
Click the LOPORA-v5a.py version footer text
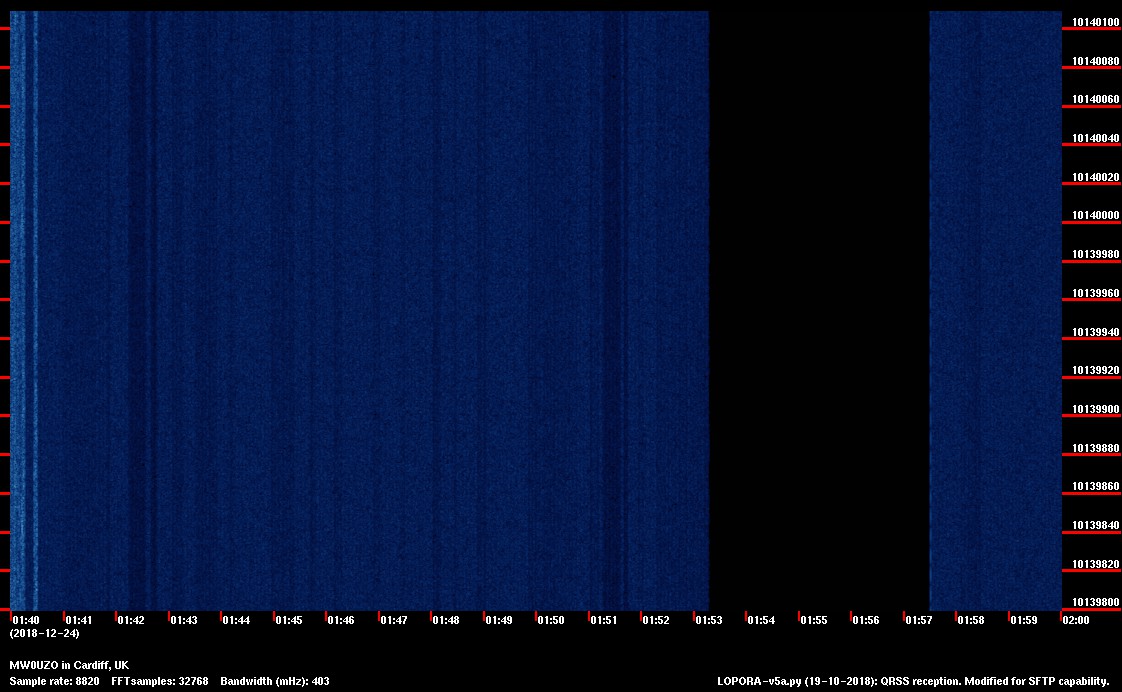coord(913,681)
